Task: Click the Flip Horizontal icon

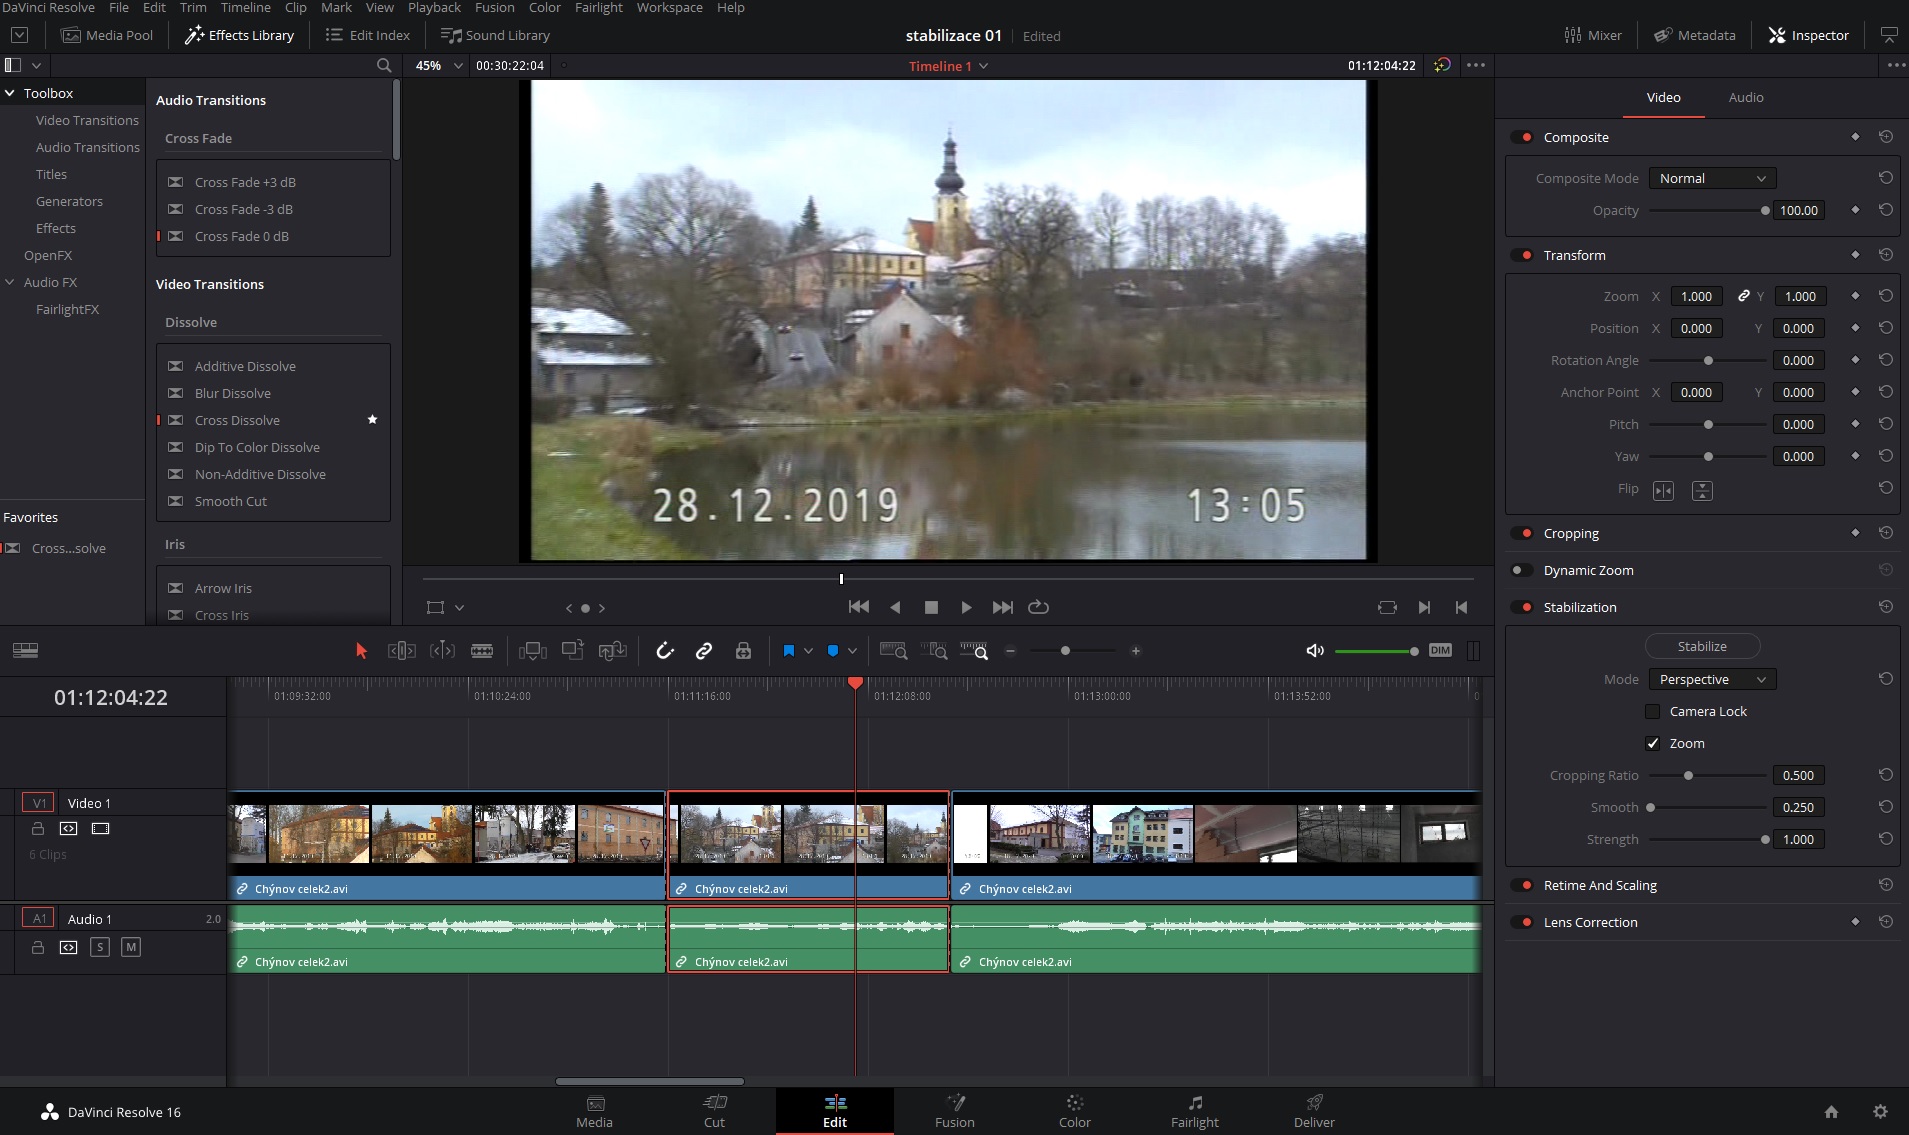Action: point(1663,490)
